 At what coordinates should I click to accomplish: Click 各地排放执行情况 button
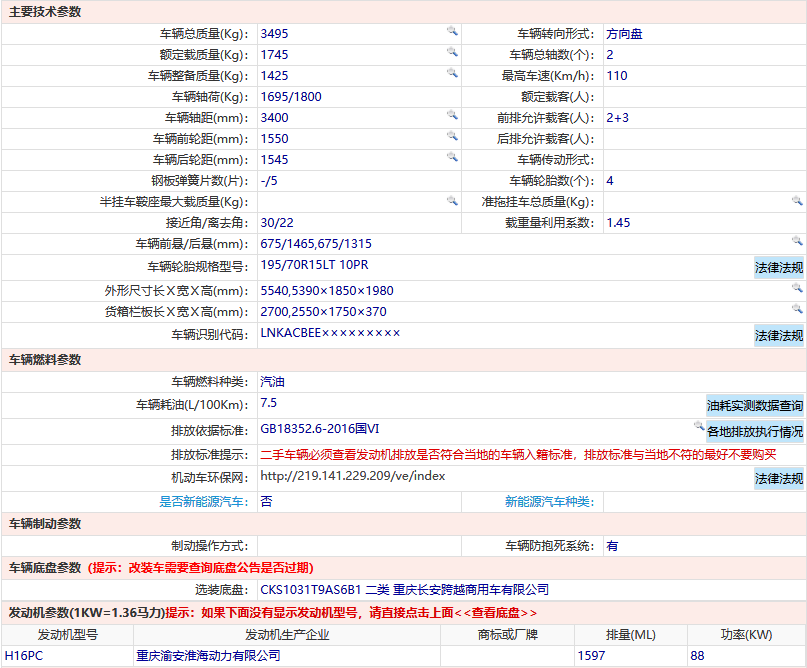[x=755, y=431]
